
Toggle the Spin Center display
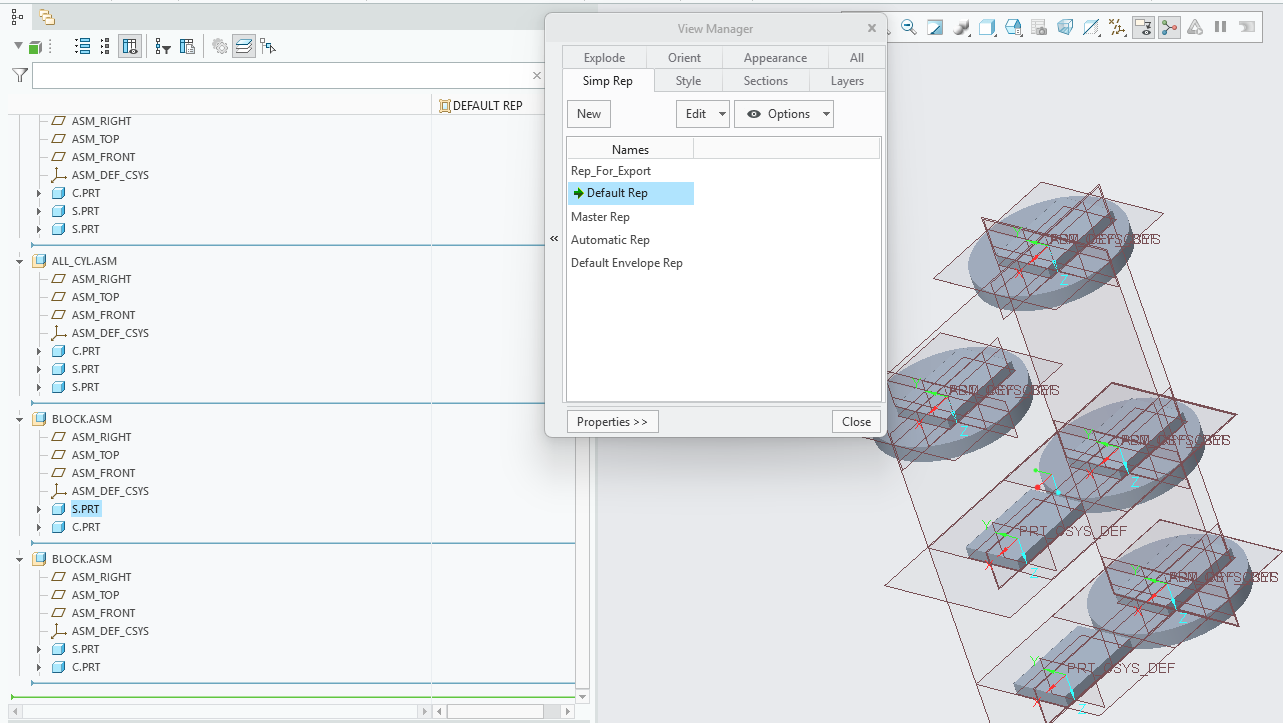coord(1169,27)
